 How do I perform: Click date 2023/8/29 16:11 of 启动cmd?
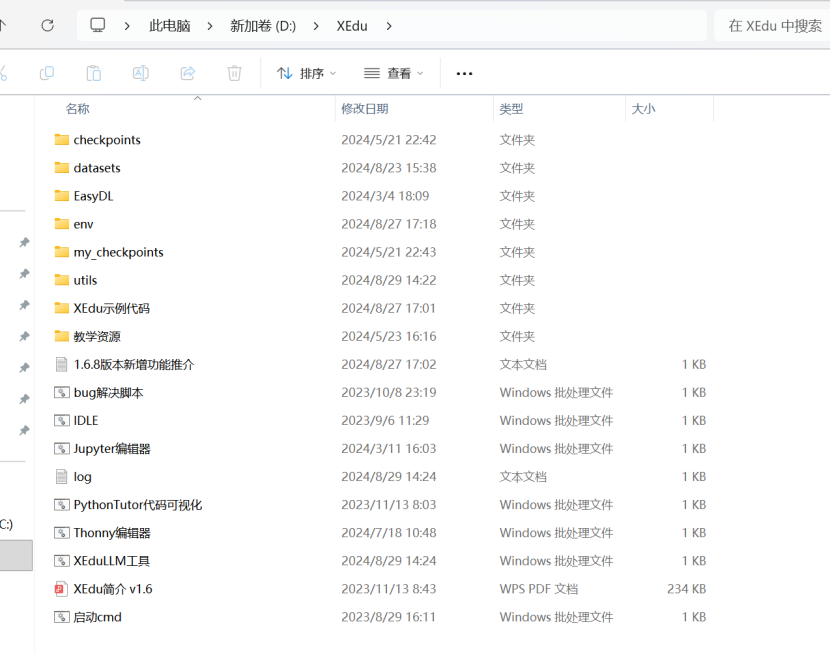389,617
